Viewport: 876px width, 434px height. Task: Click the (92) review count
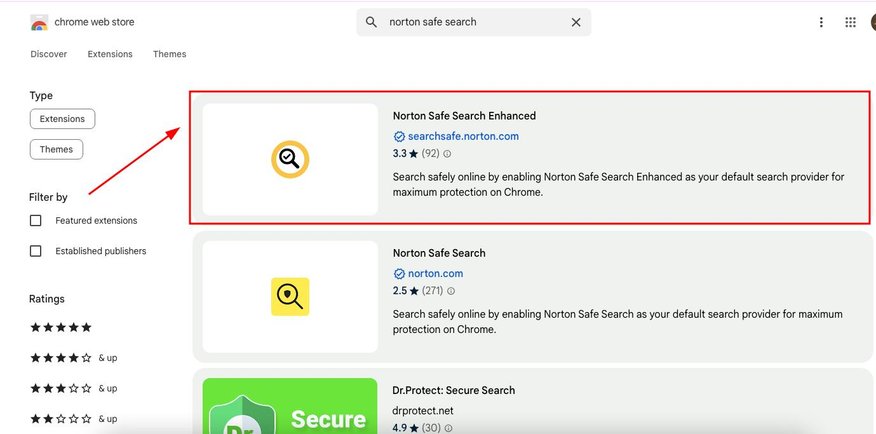point(430,154)
